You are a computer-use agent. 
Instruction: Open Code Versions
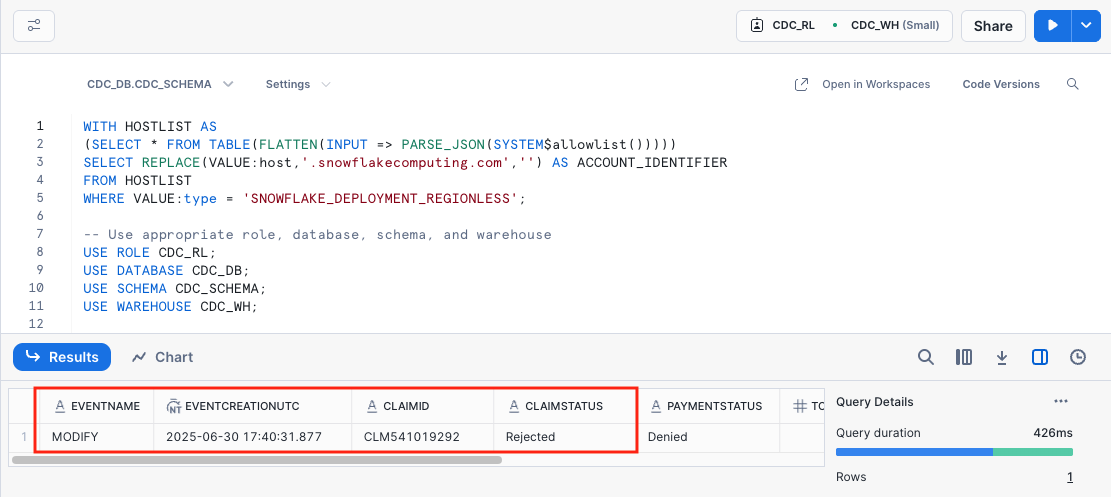pyautogui.click(x=1001, y=84)
